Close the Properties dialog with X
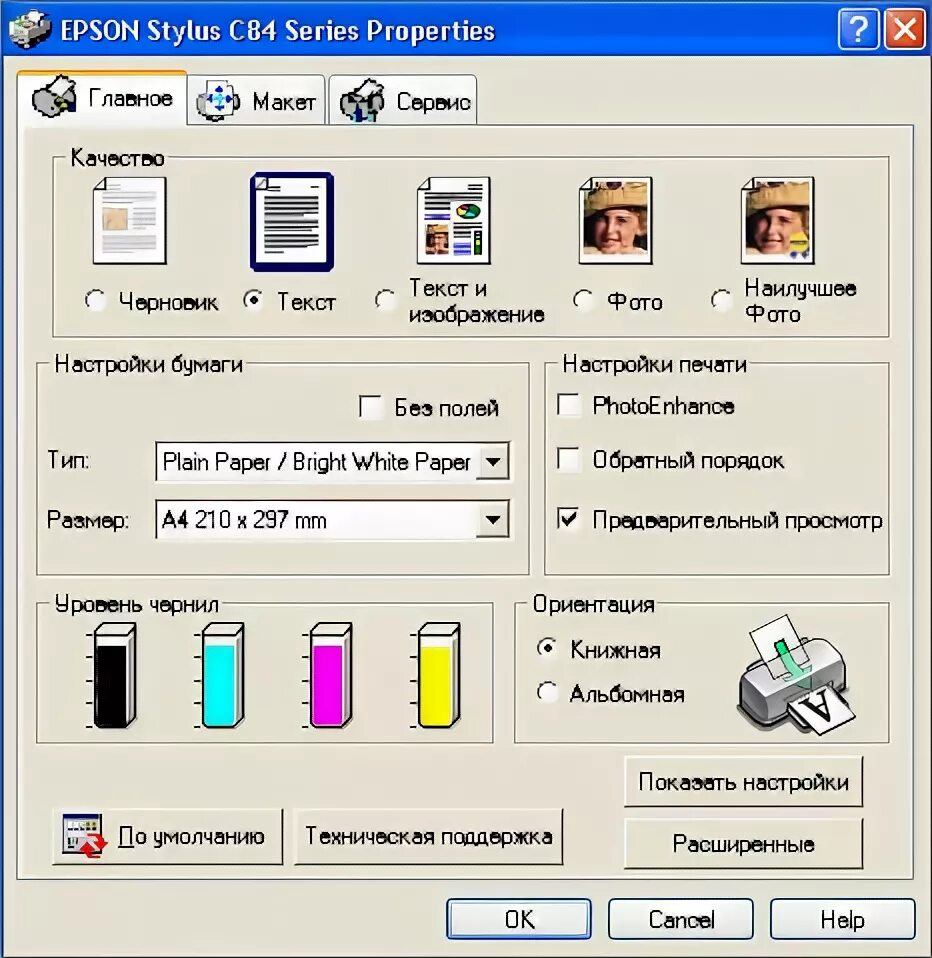Image resolution: width=932 pixels, height=958 pixels. (x=904, y=29)
